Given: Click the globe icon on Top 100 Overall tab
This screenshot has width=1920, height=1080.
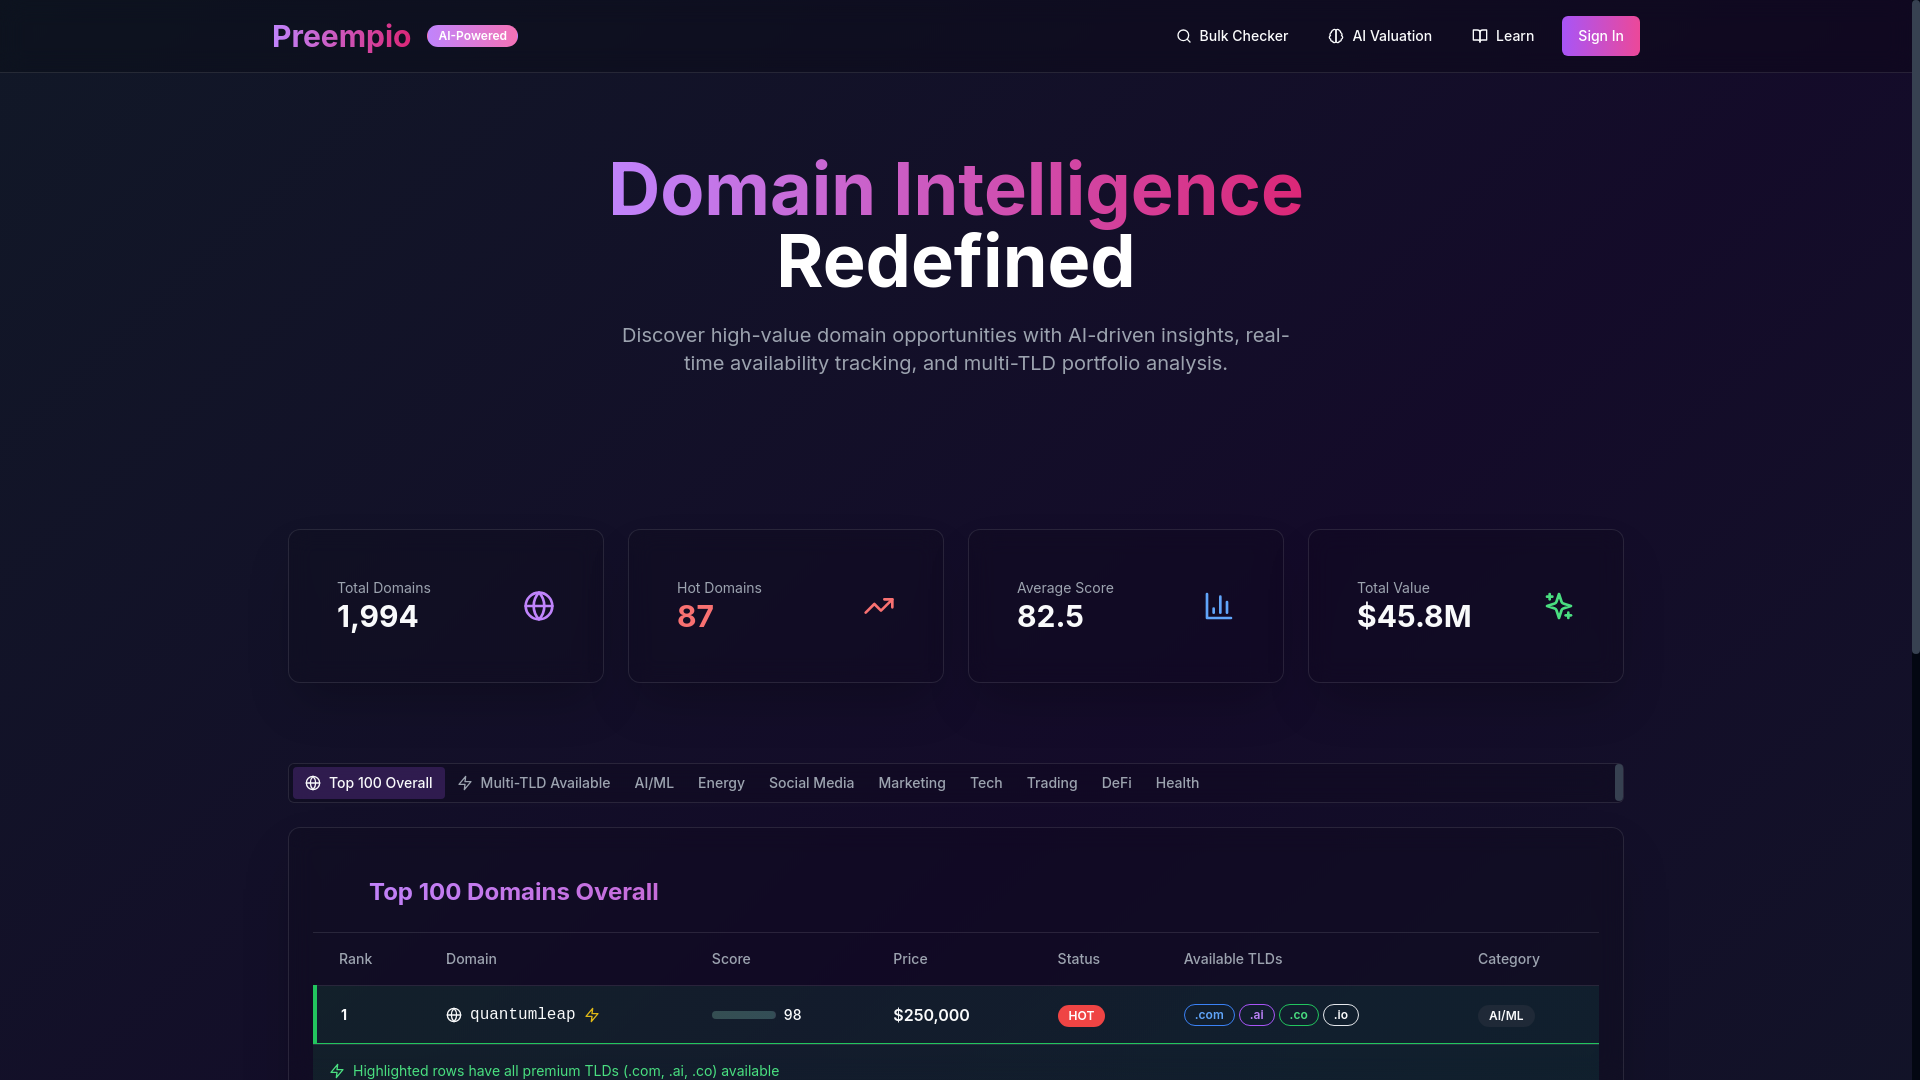Looking at the screenshot, I should click(313, 783).
